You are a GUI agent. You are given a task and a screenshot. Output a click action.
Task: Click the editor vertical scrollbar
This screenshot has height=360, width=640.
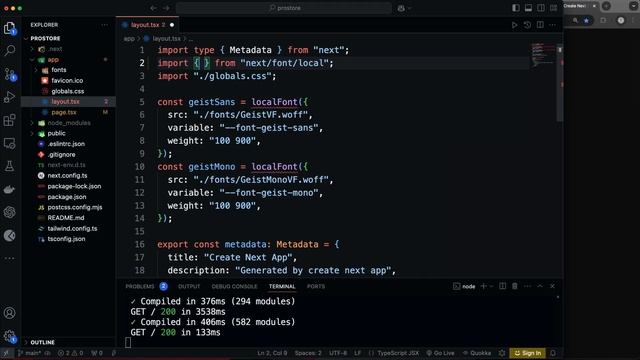click(x=560, y=82)
